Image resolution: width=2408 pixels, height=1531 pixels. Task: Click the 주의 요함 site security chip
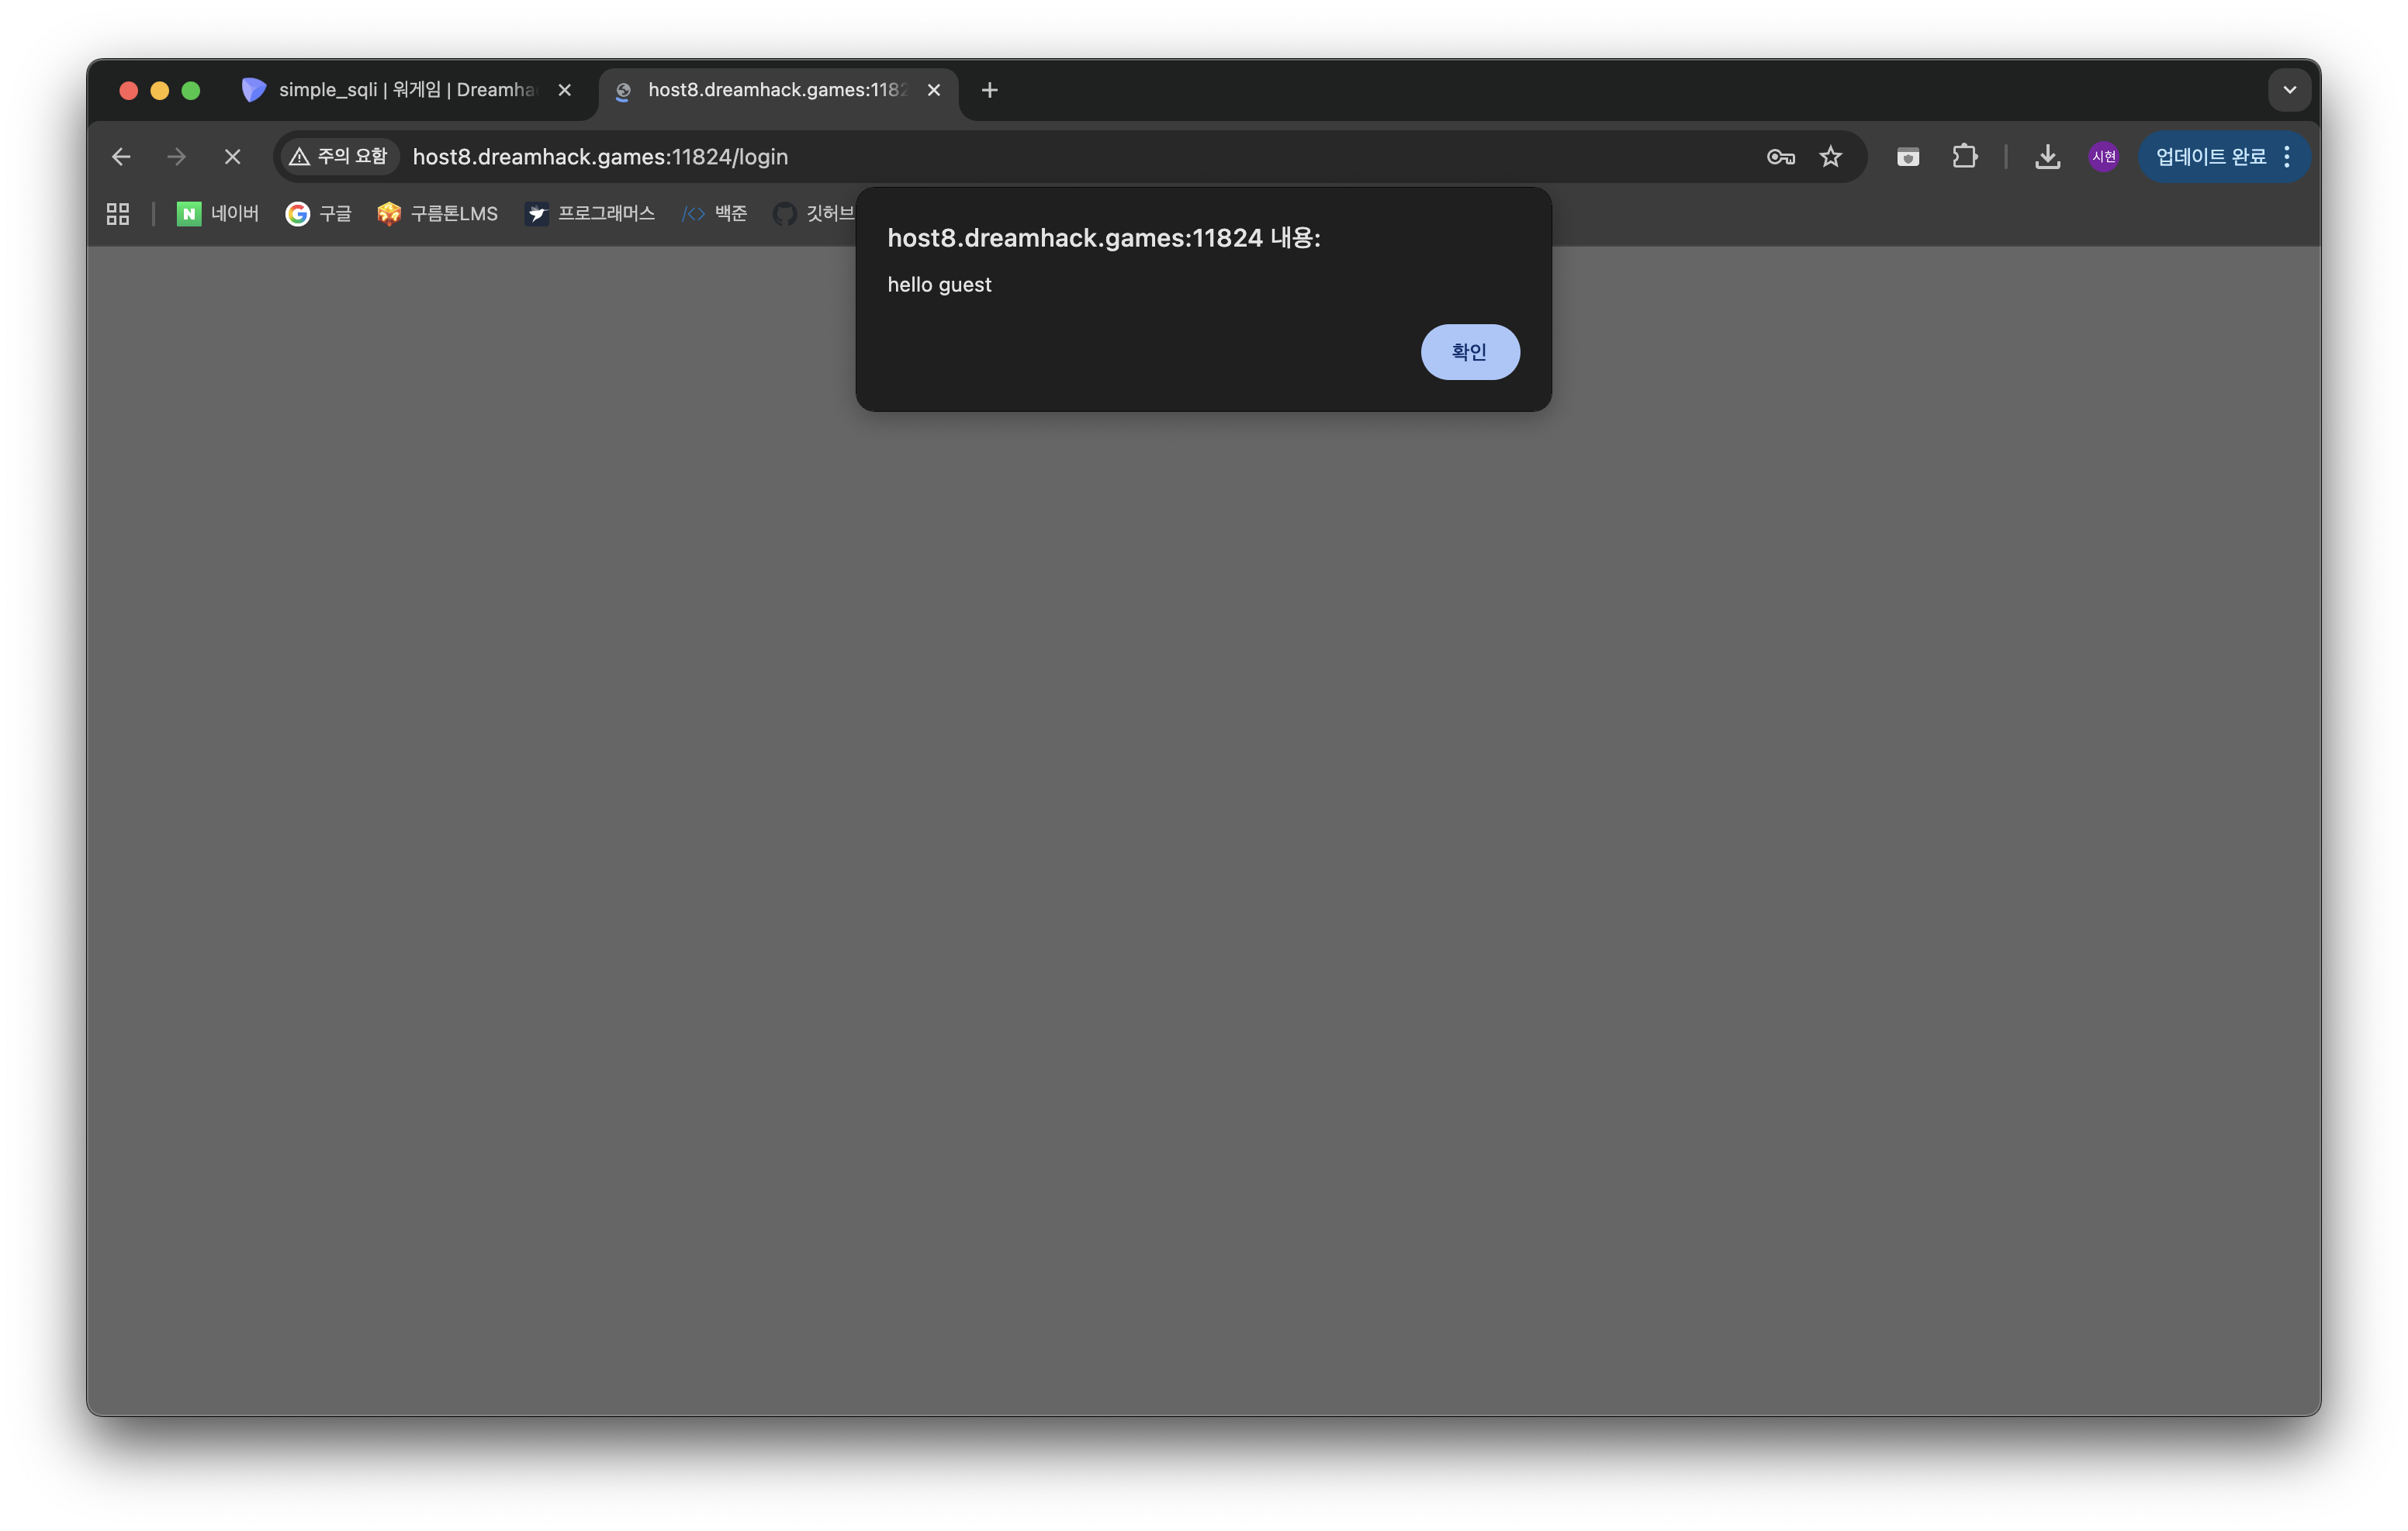point(338,157)
